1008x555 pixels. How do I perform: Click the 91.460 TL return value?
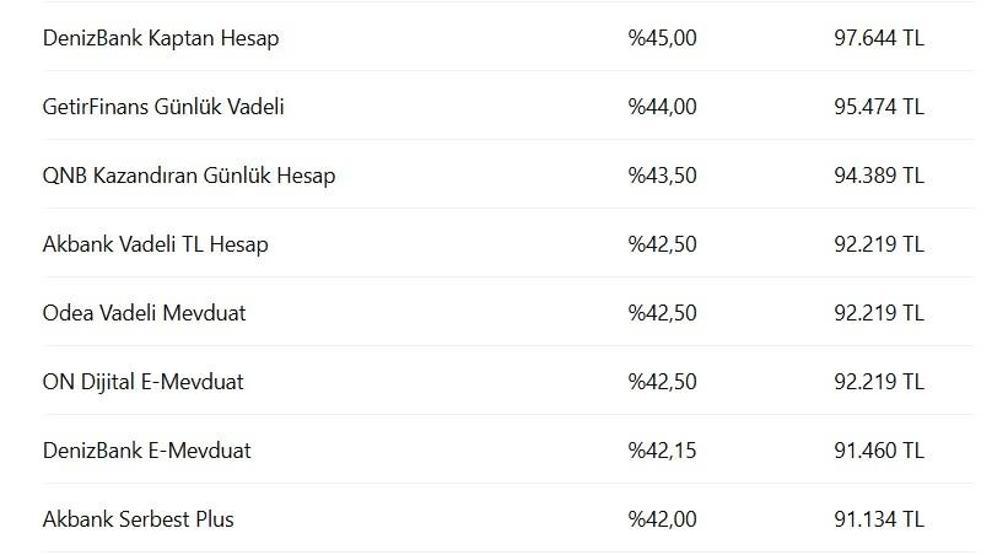(879, 451)
